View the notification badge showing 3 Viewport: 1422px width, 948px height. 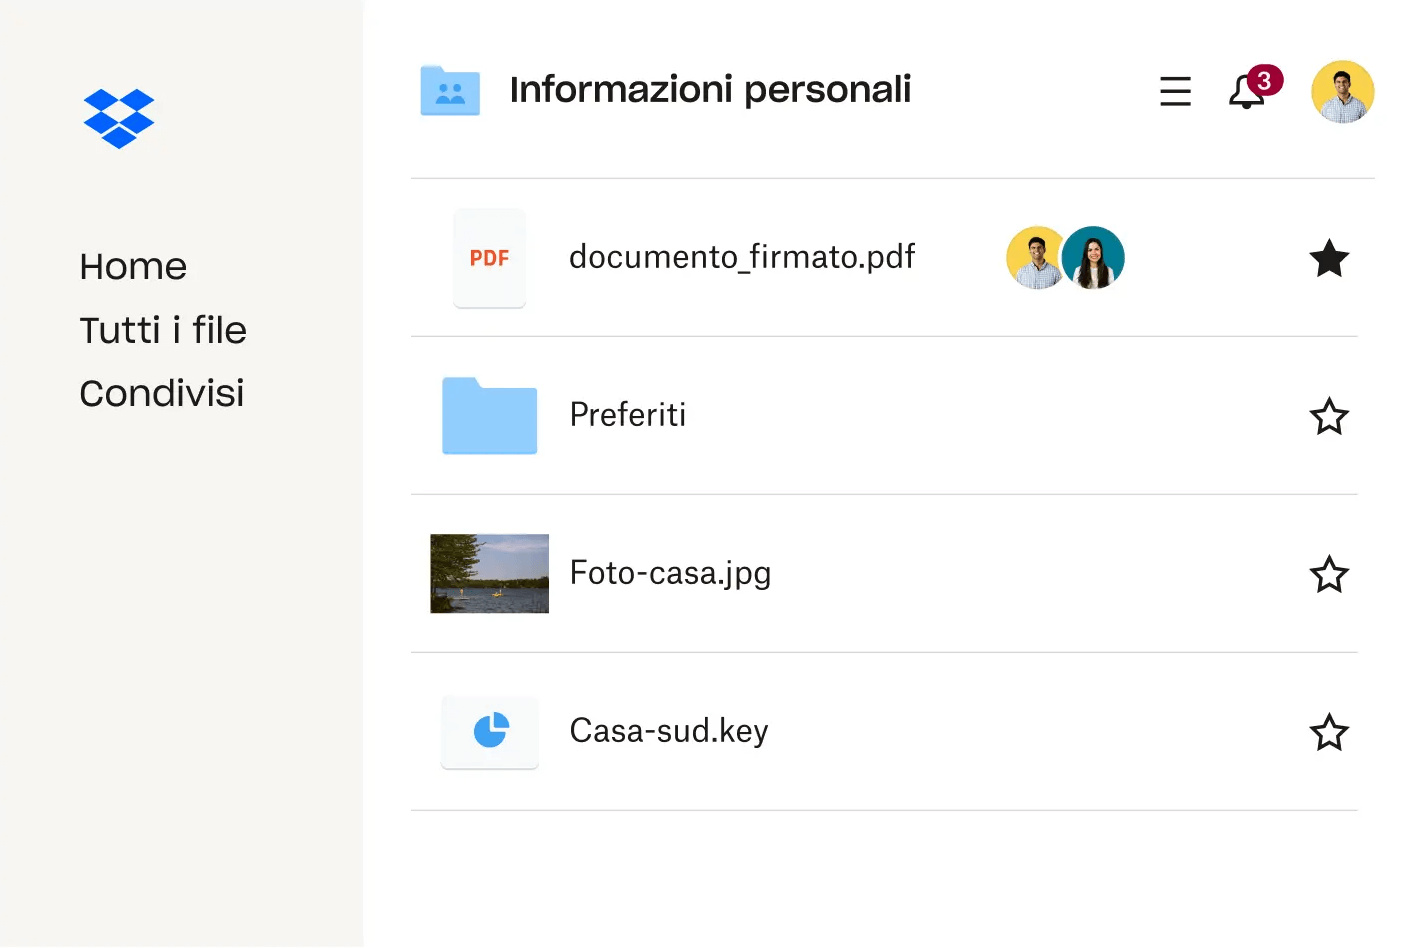pos(1264,80)
